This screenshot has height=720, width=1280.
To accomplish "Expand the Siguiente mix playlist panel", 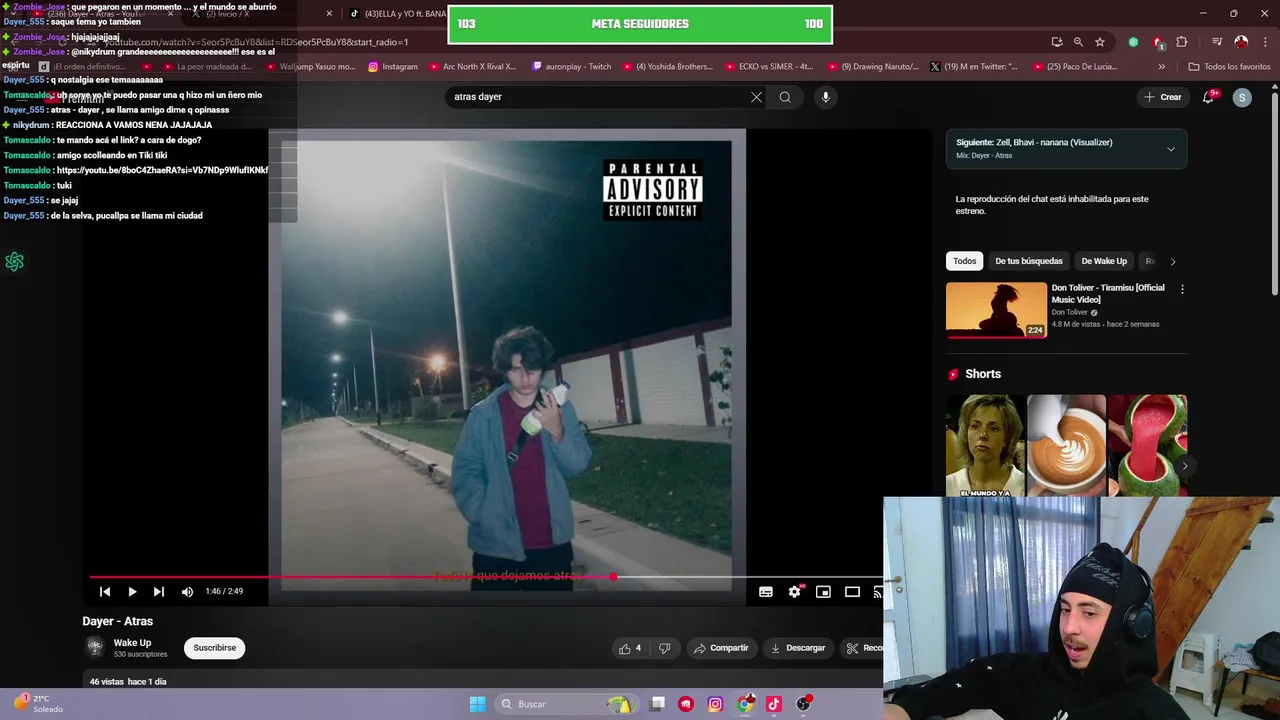I will pyautogui.click(x=1171, y=149).
